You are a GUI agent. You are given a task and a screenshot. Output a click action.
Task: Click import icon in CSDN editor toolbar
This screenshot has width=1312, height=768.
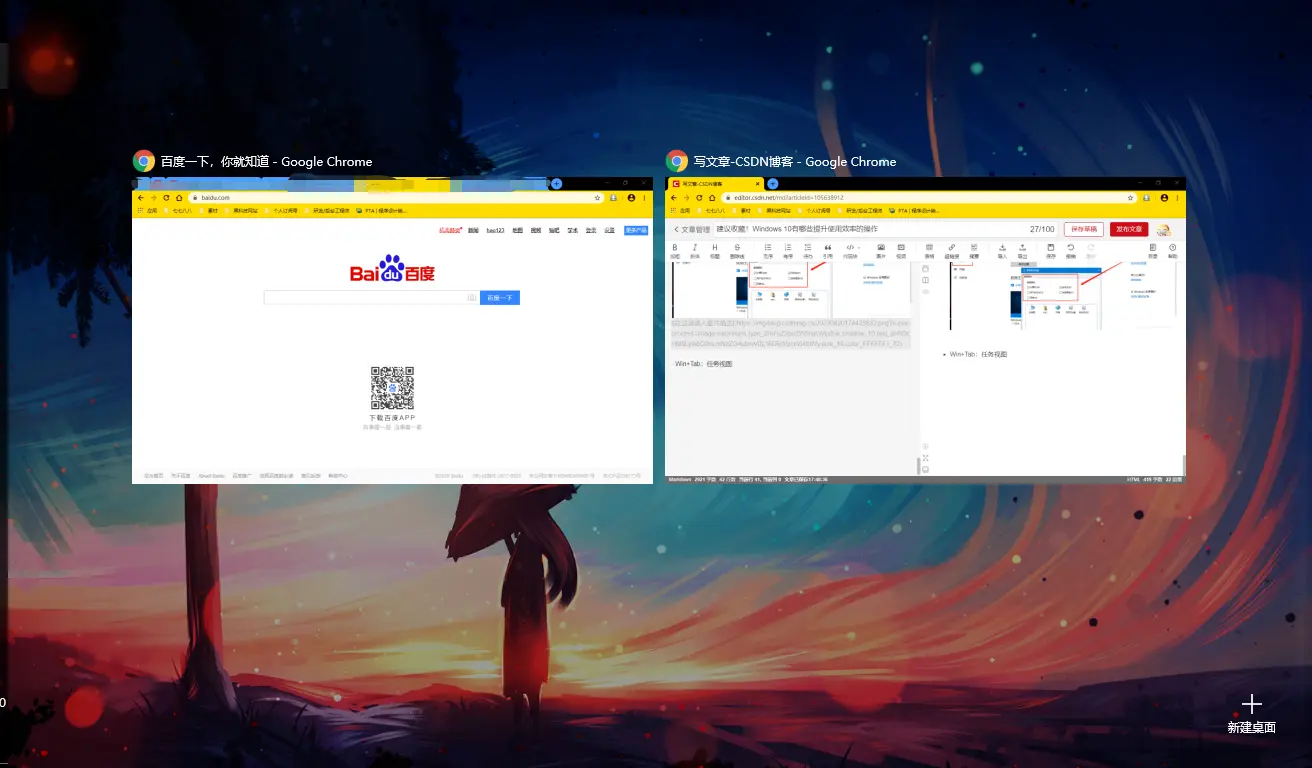(1003, 247)
